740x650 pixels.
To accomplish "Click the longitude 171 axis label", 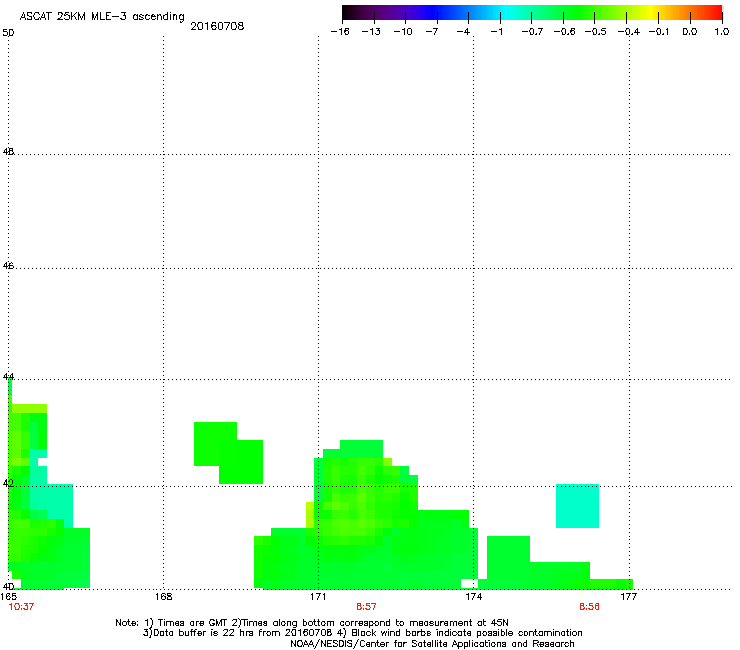I will pos(318,597).
